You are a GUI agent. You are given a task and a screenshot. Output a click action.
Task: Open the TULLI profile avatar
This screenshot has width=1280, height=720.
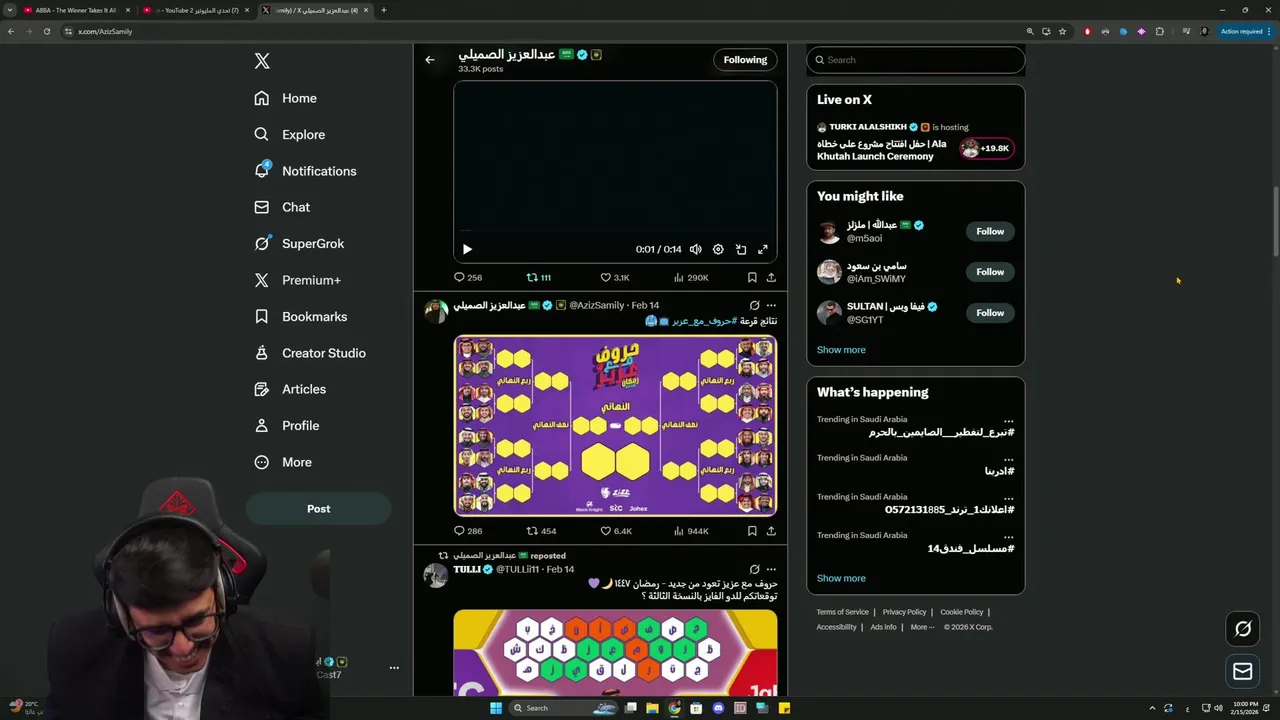(435, 575)
